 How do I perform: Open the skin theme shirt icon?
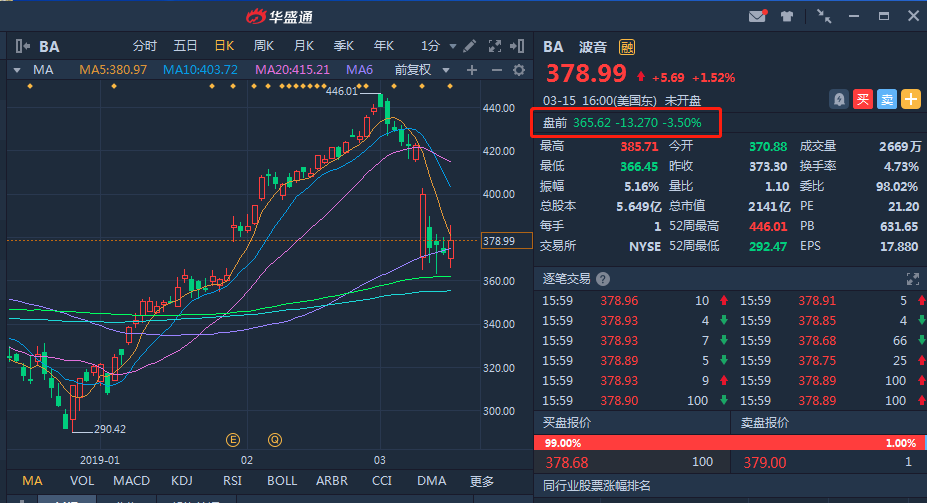(x=786, y=16)
